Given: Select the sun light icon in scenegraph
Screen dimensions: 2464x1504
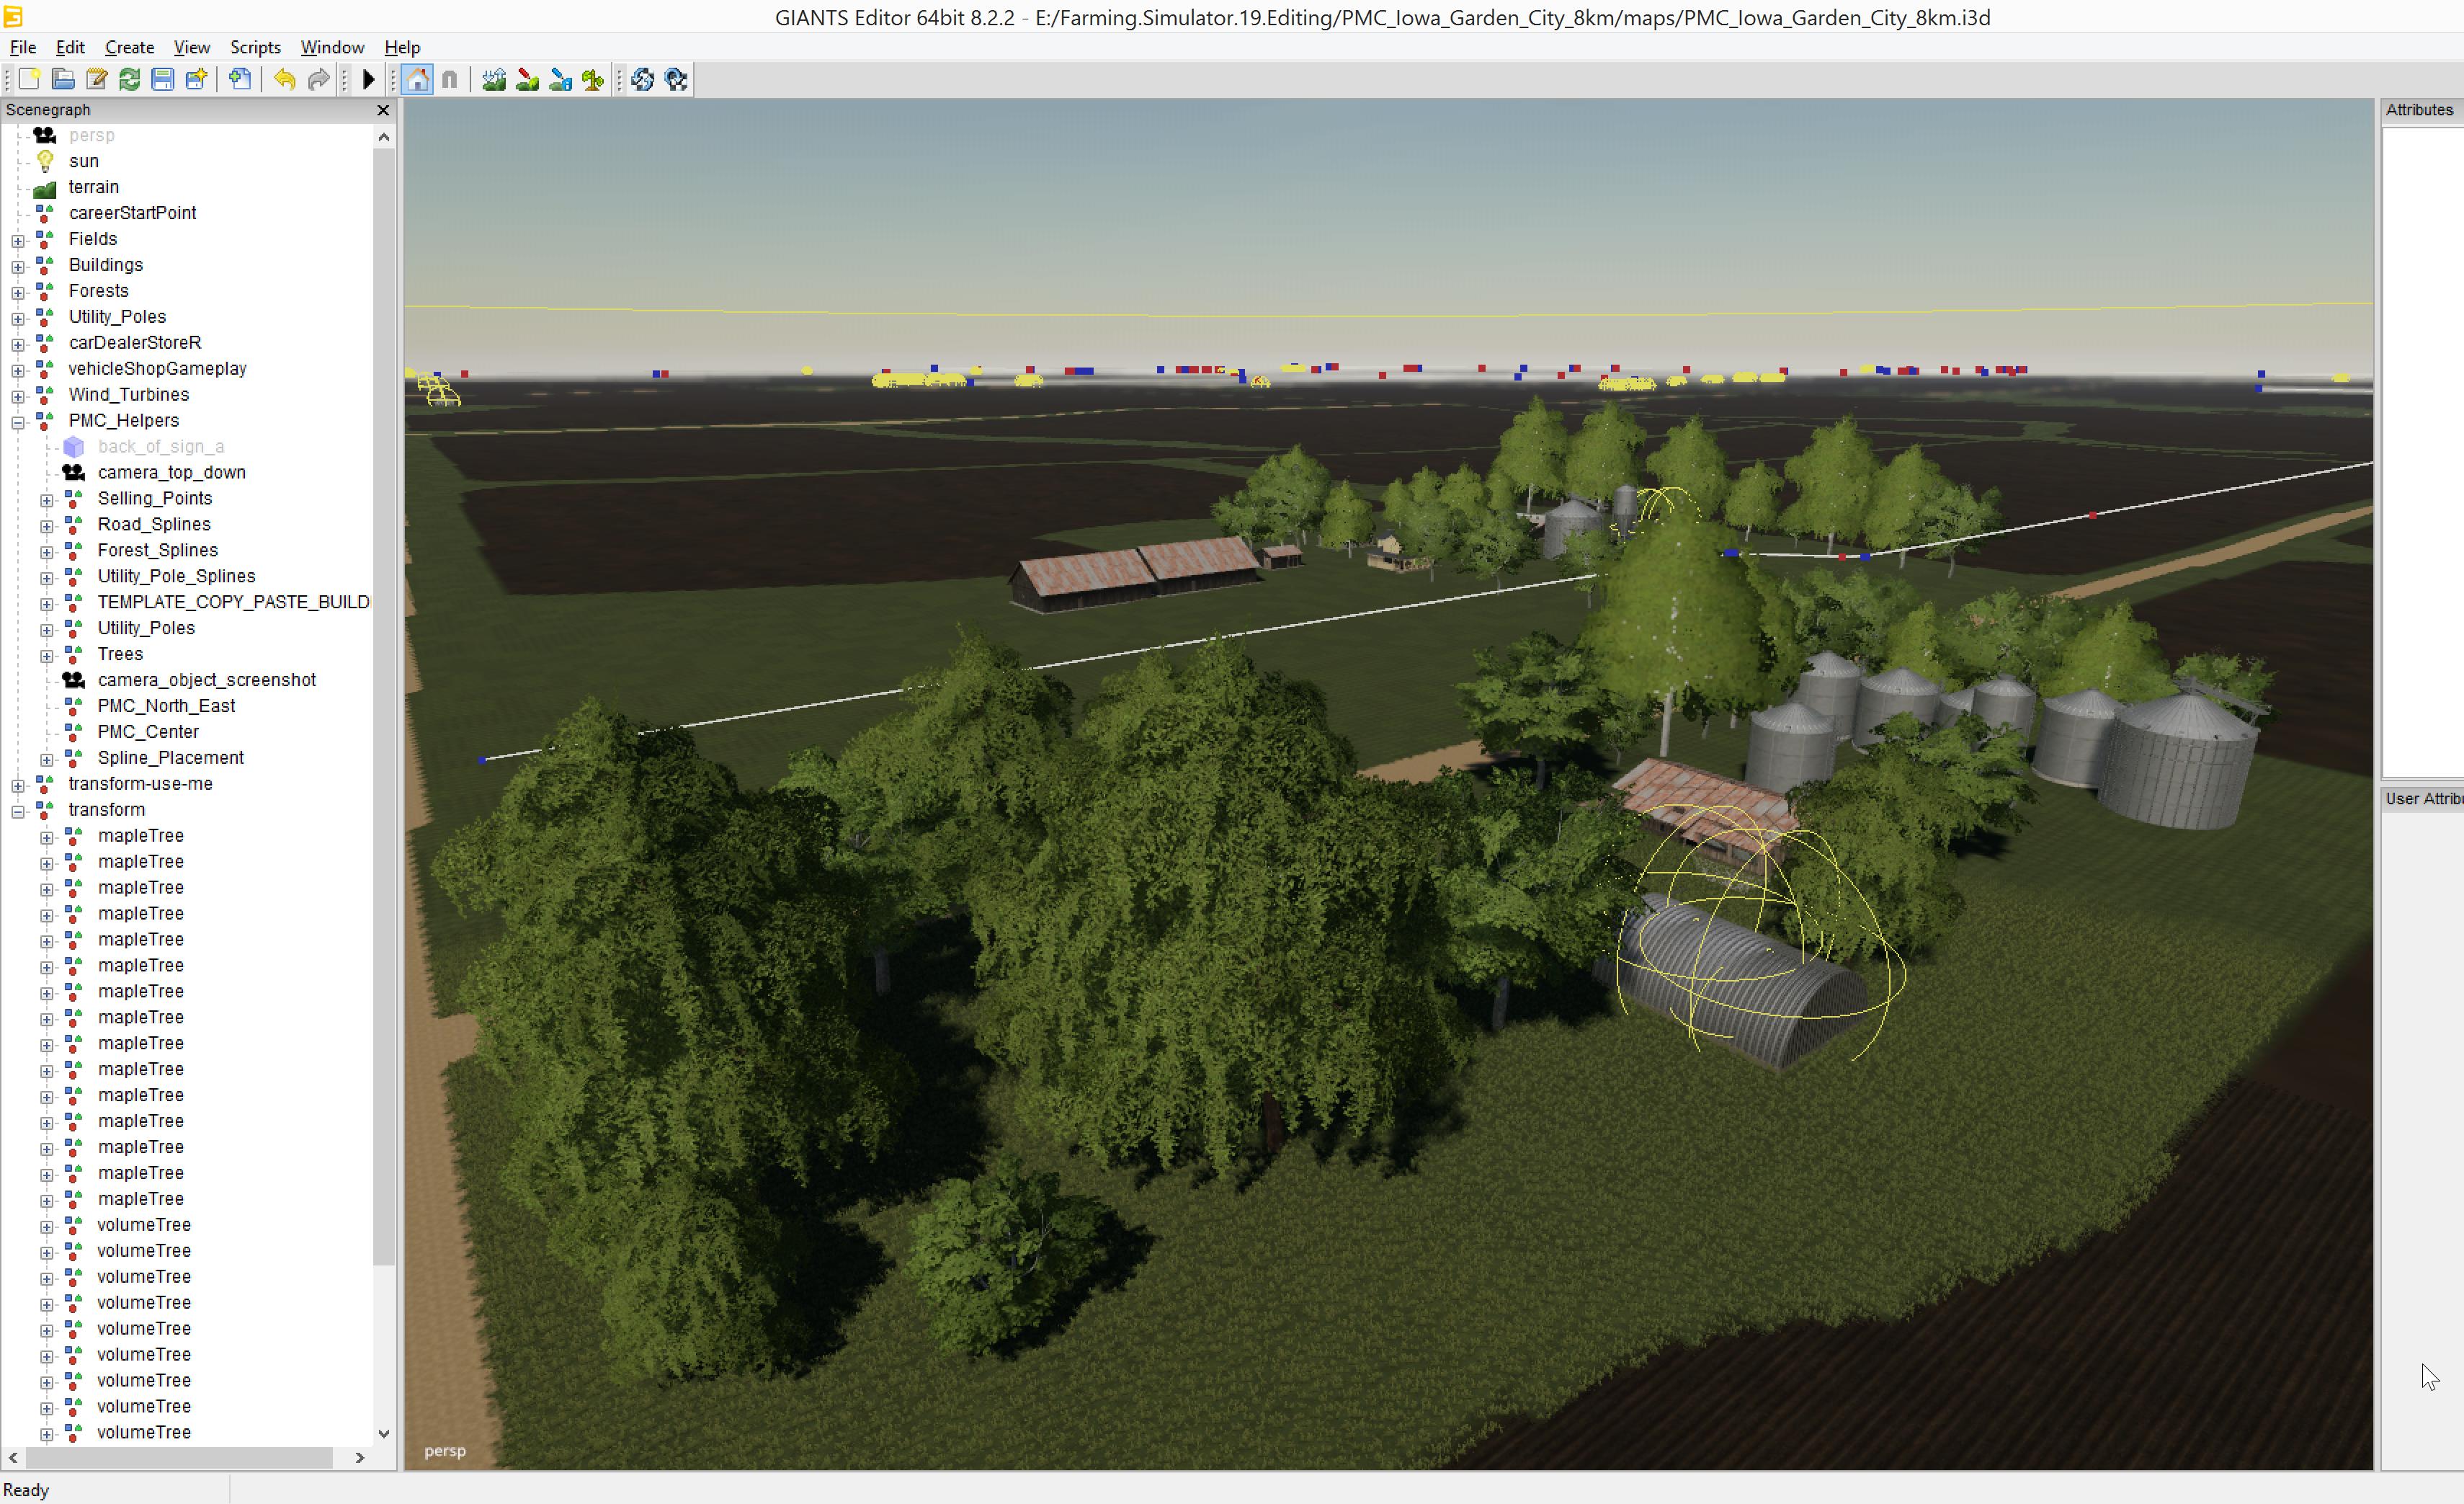Looking at the screenshot, I should tap(45, 161).
